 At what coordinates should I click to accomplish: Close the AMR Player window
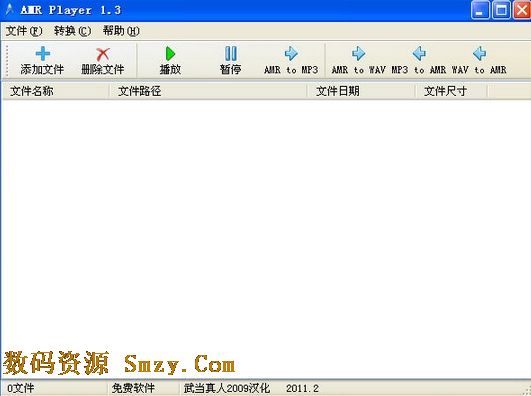point(522,10)
